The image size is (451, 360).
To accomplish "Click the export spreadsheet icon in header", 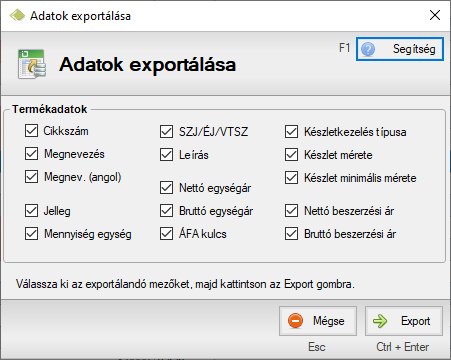I will coord(32,64).
